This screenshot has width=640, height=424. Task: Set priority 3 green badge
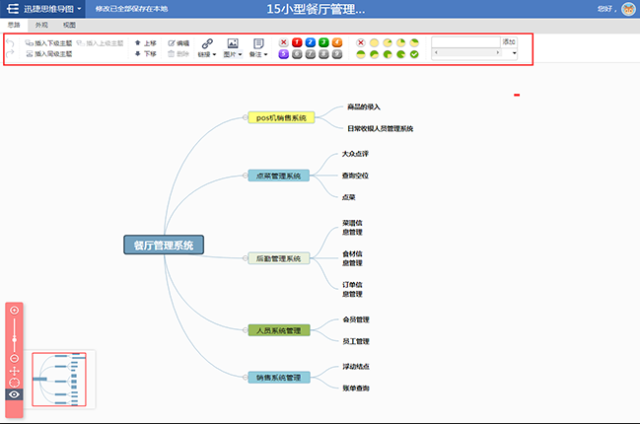point(324,42)
